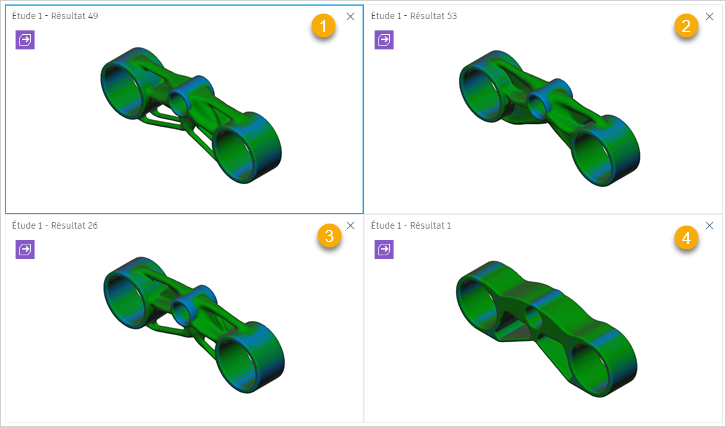The height and width of the screenshot is (427, 726).
Task: Click the title 'Étude 1 - Résultat 53'
Action: [414, 16]
